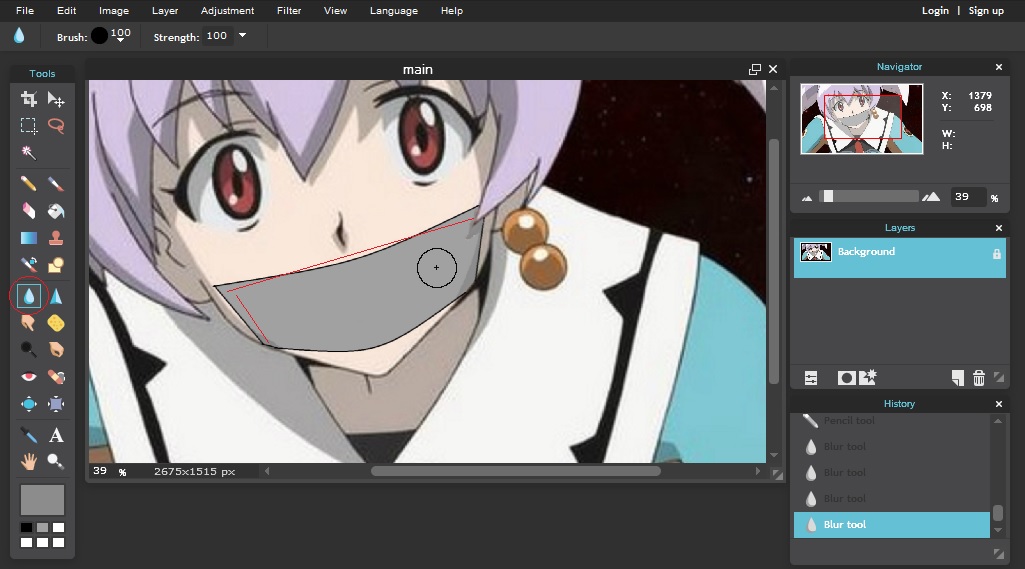
Task: Select the Smudge tool
Action: click(29, 323)
